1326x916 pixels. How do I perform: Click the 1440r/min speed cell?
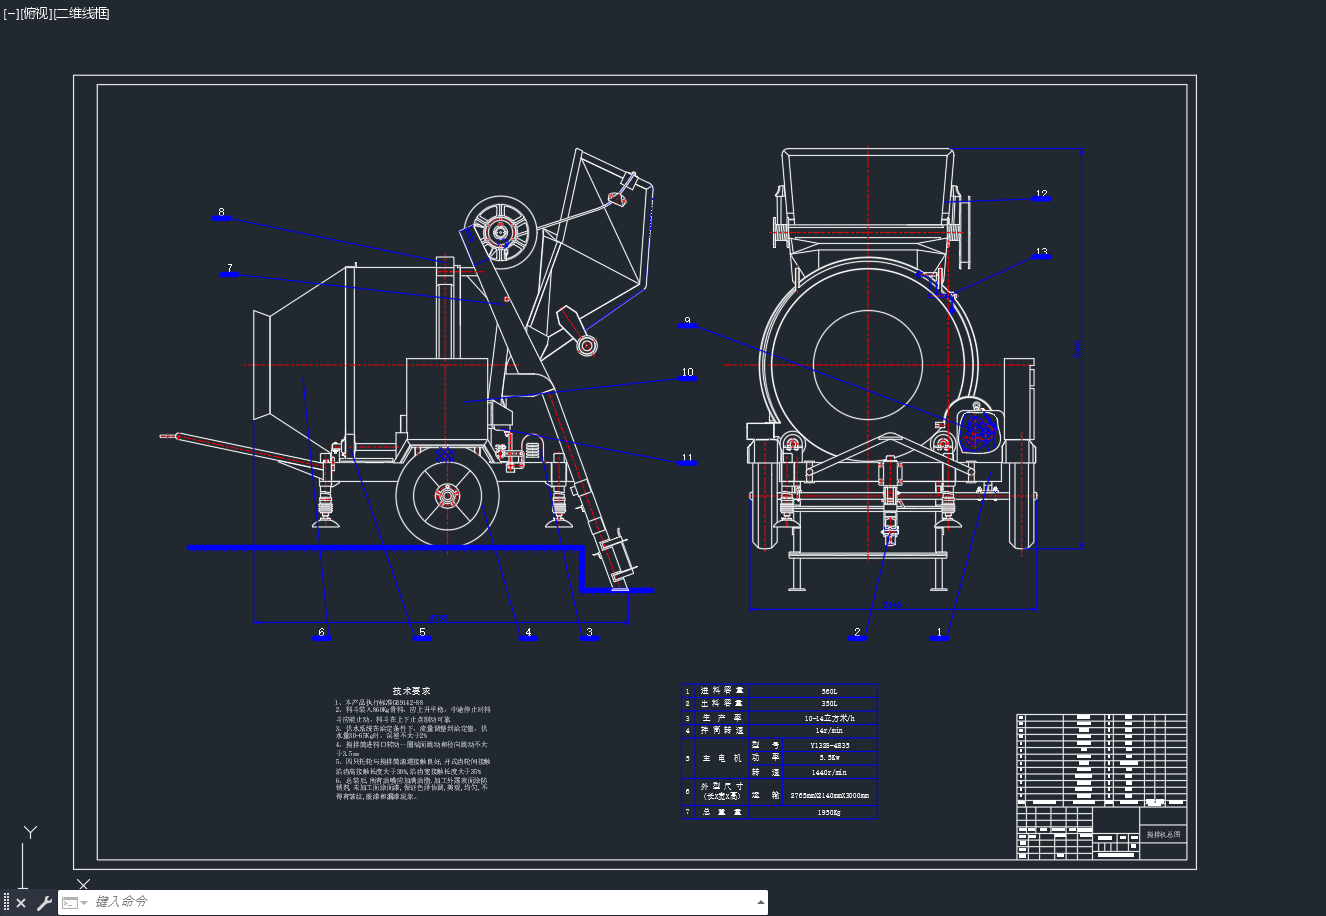click(x=829, y=772)
